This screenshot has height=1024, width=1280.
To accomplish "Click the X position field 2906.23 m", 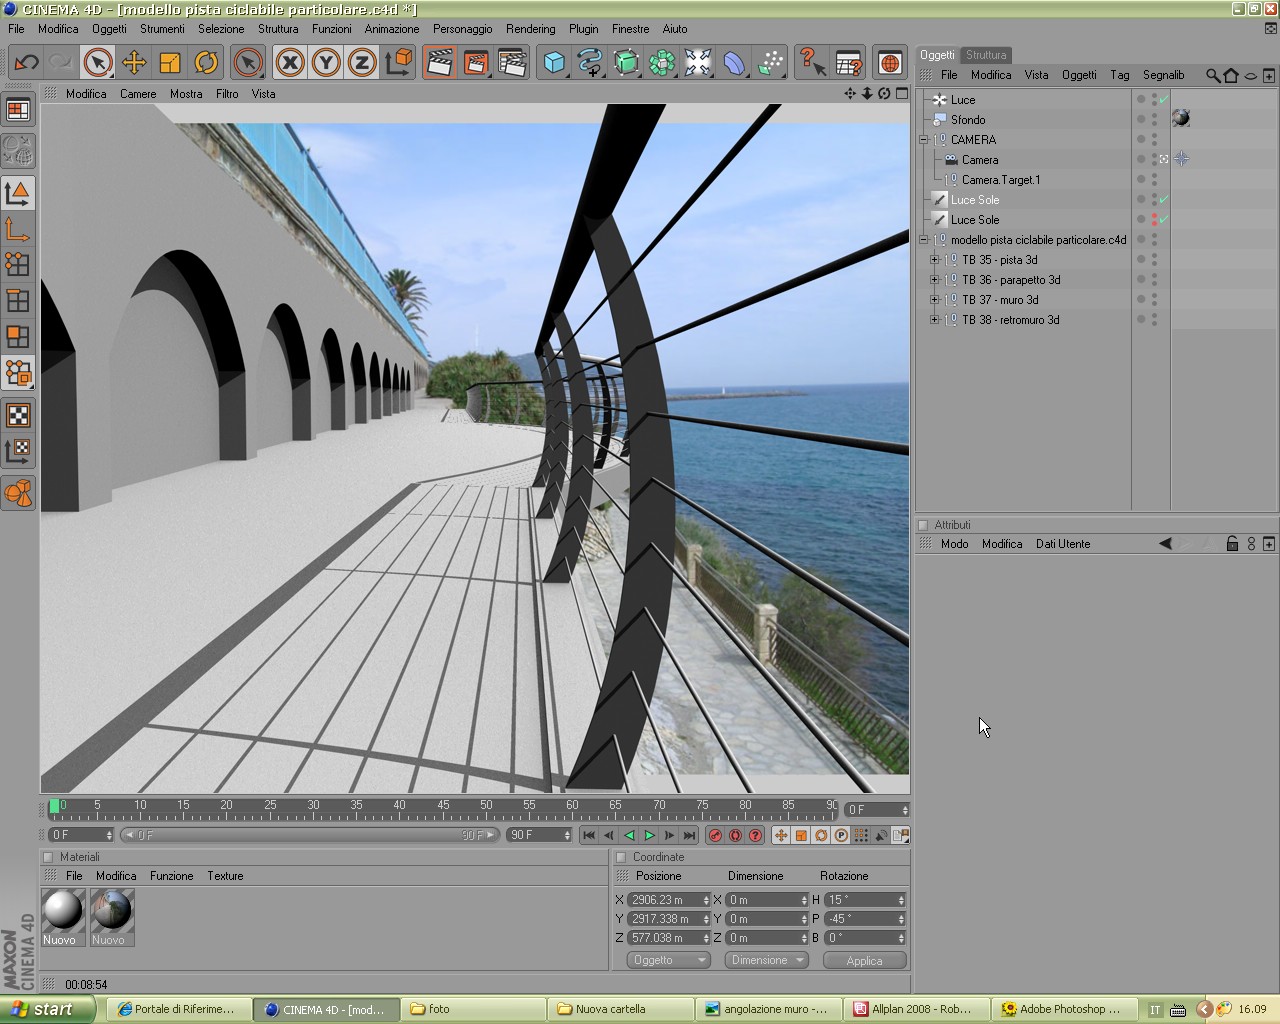I will (x=669, y=900).
